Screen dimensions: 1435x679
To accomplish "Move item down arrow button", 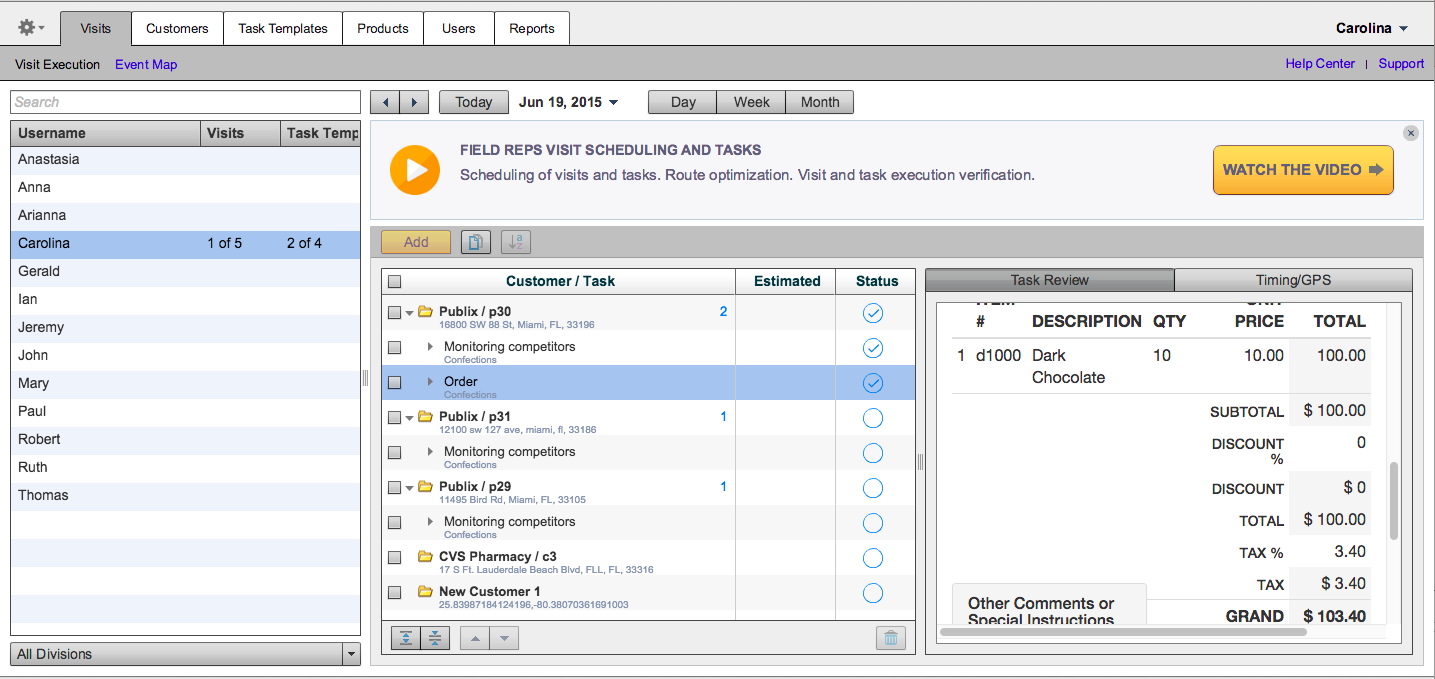I will point(504,638).
